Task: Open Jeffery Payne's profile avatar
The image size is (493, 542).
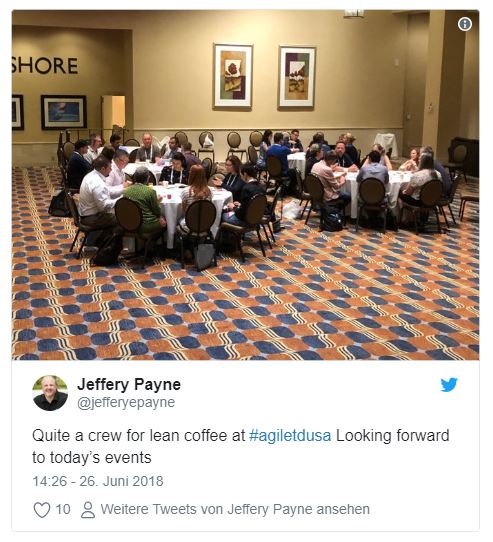Action: tap(50, 393)
